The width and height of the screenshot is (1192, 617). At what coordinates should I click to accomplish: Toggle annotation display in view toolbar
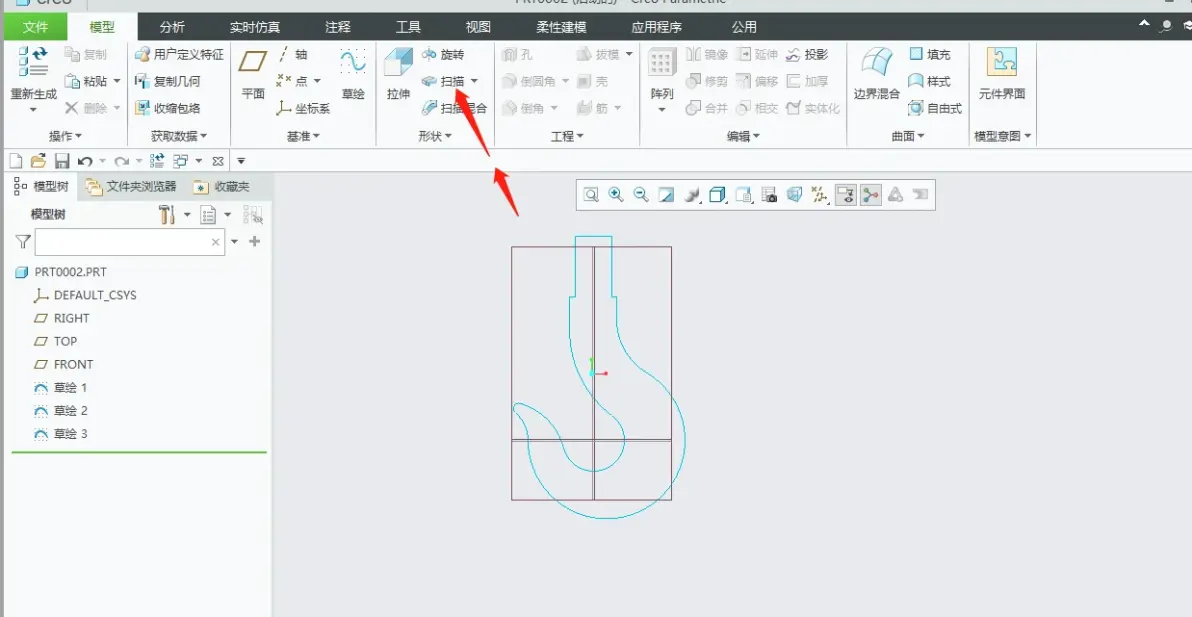[x=845, y=195]
